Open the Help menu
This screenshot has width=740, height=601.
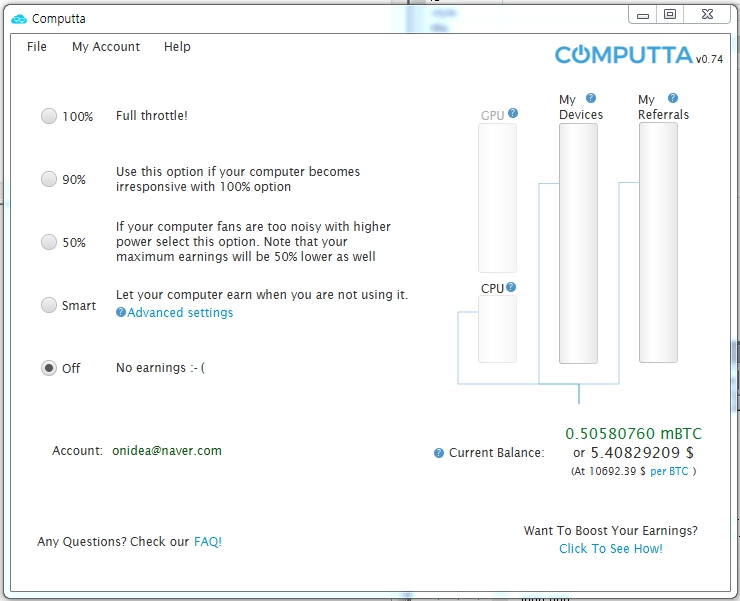point(177,47)
